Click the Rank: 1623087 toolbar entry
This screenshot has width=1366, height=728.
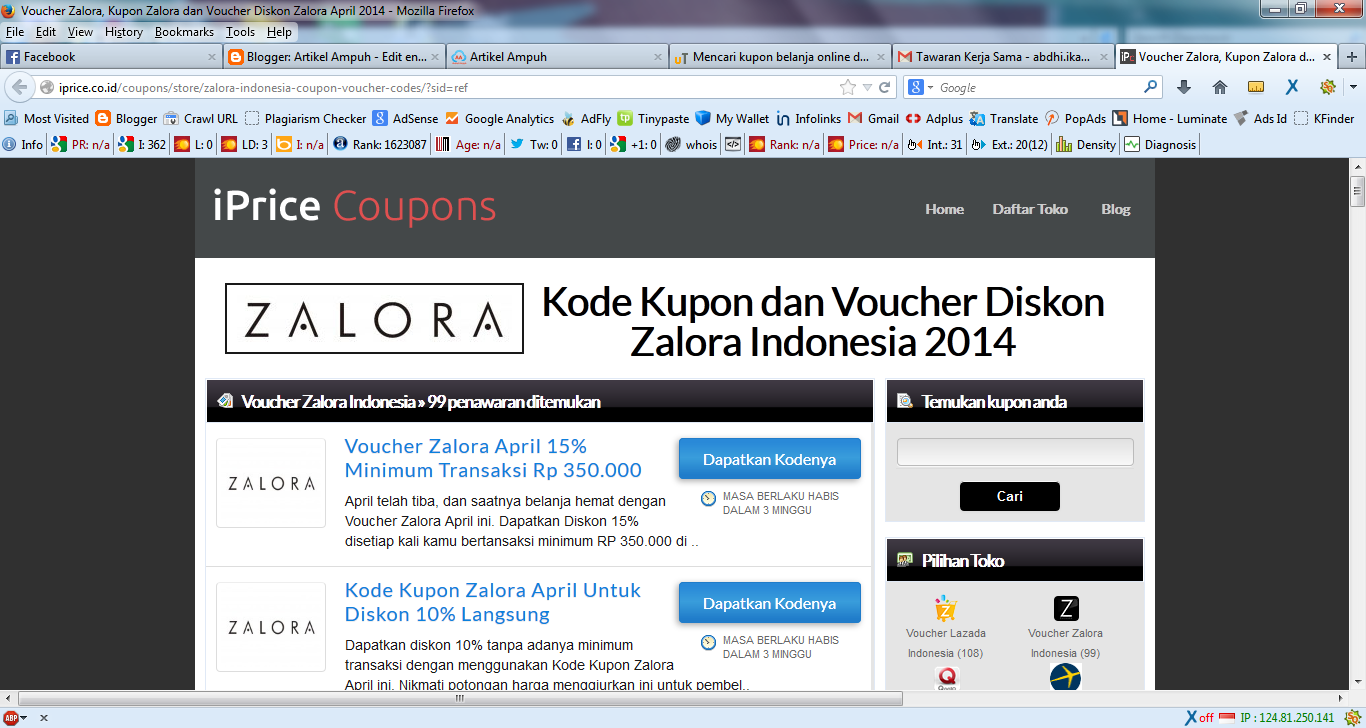[x=380, y=144]
